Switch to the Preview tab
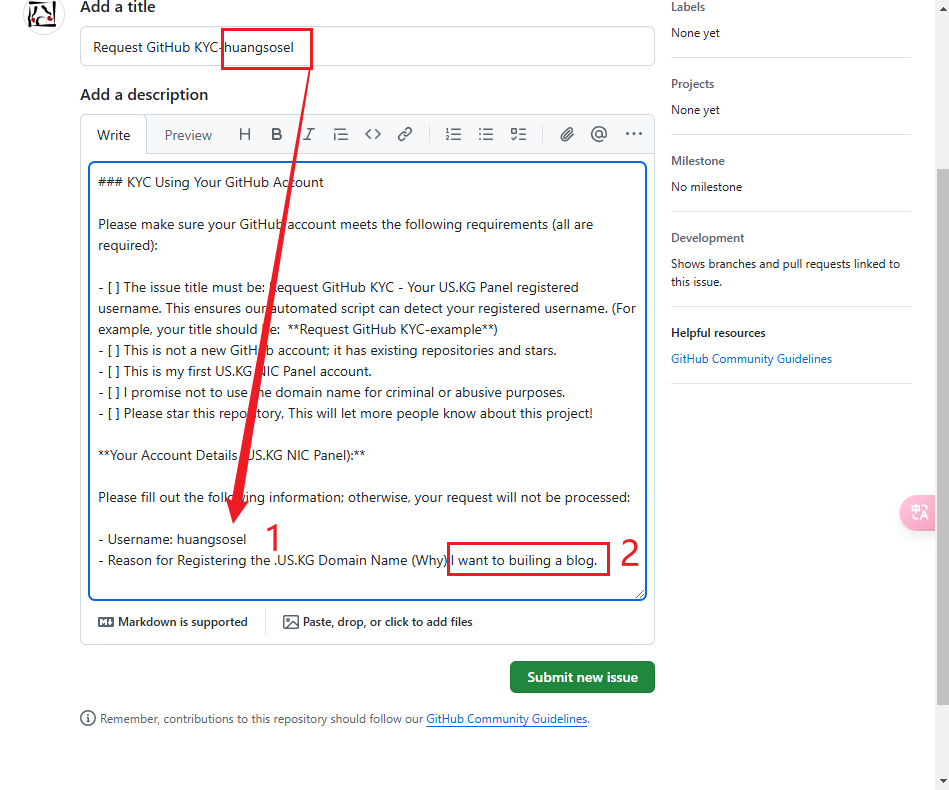The height and width of the screenshot is (790, 949). click(188, 135)
